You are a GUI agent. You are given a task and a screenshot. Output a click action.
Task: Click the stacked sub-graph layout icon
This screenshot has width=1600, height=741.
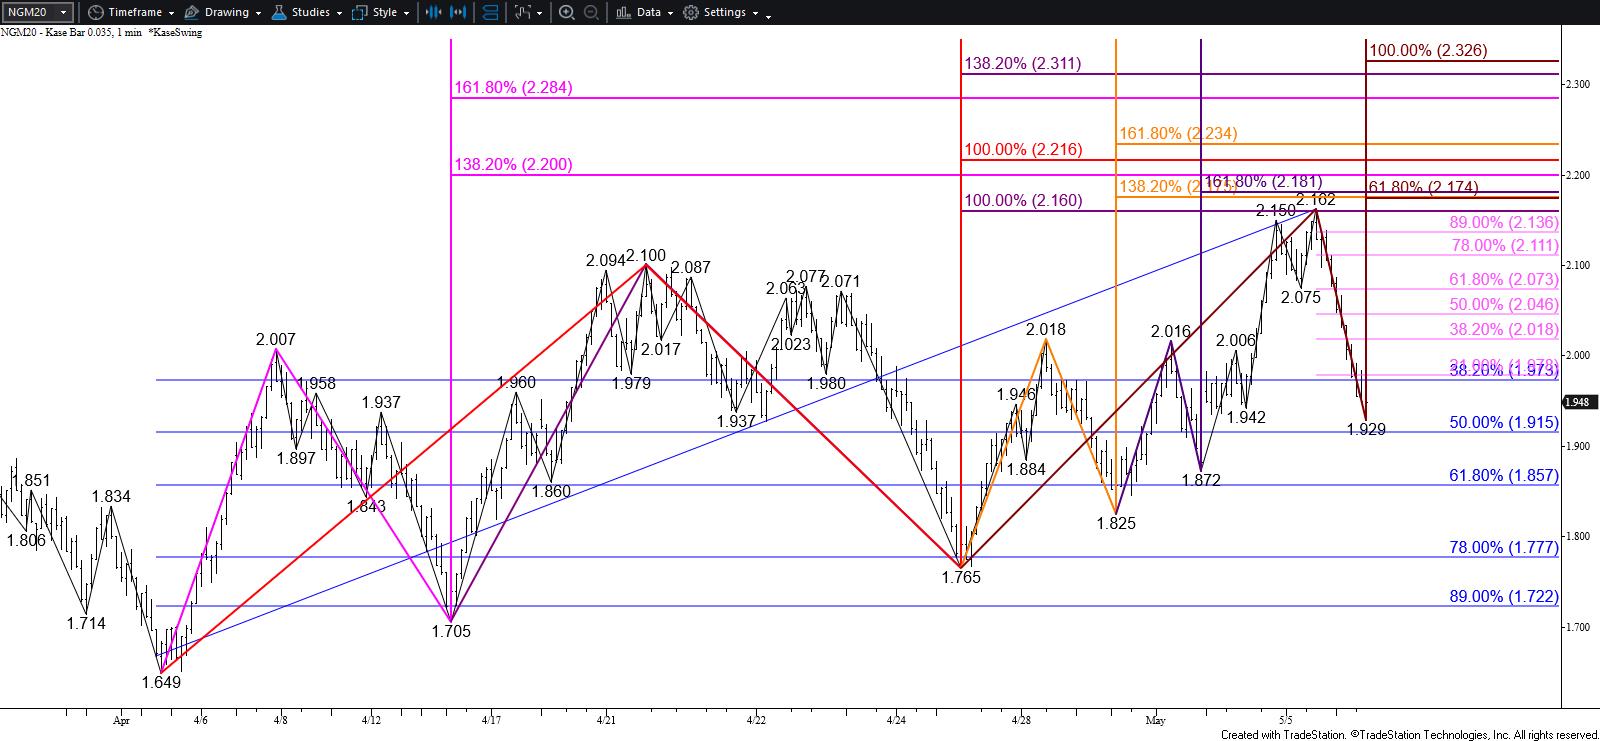[x=491, y=12]
